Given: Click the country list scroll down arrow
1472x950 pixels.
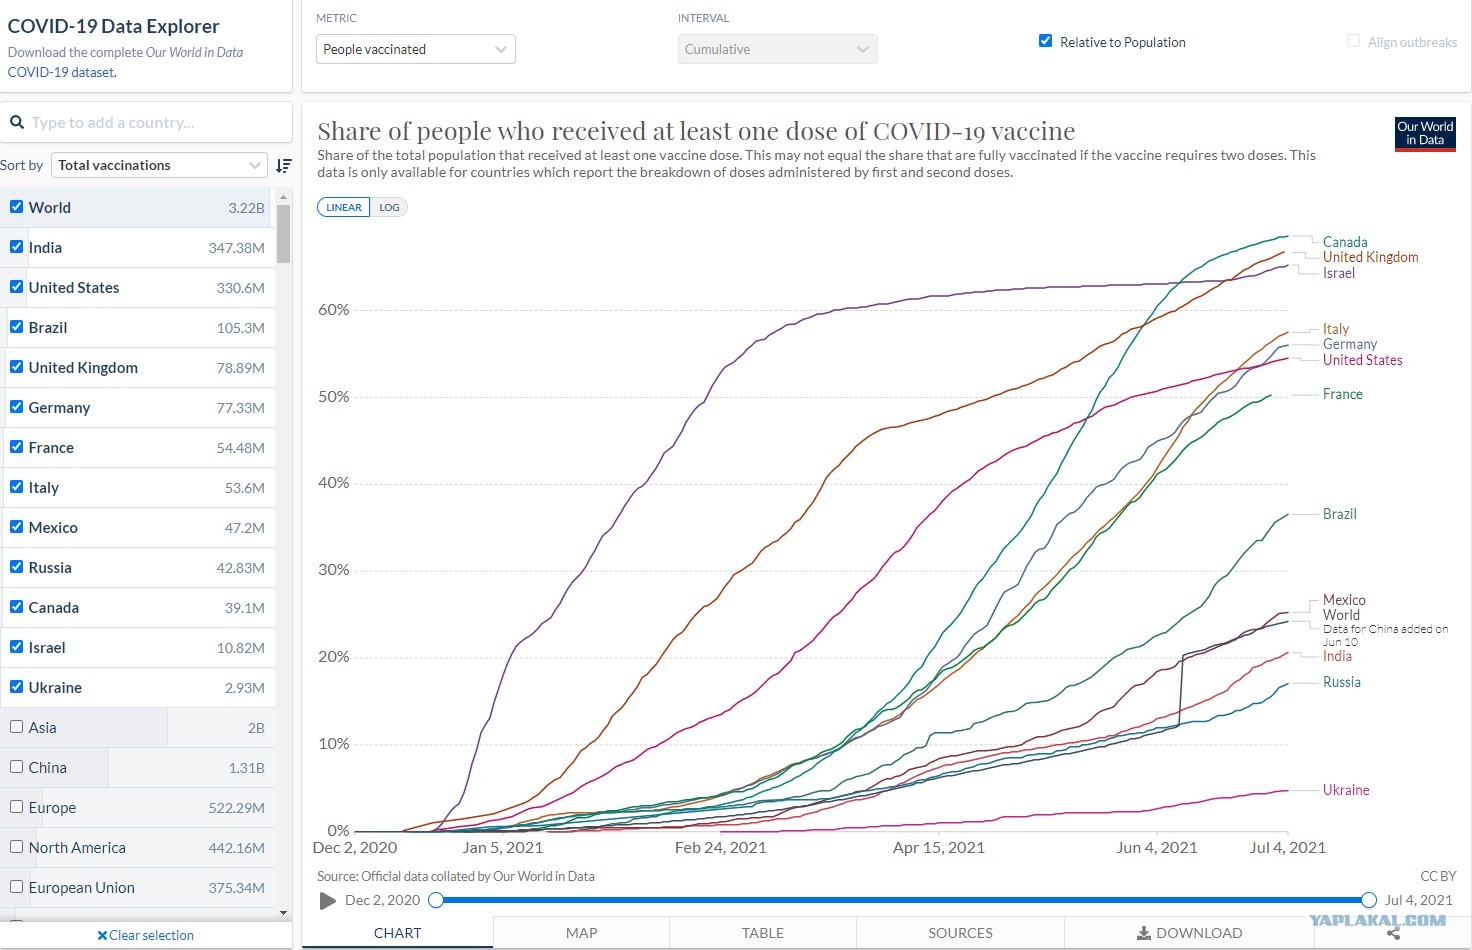Looking at the screenshot, I should pos(283,912).
